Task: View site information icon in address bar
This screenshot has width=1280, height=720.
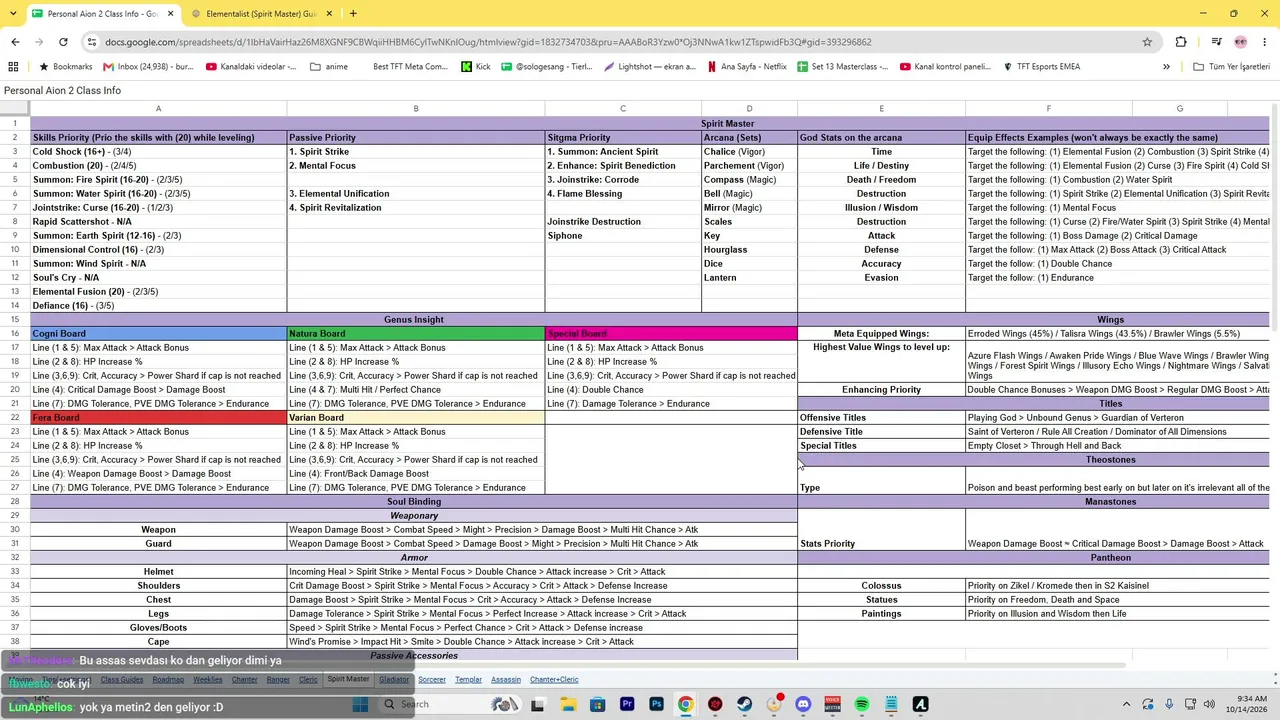Action: pos(92,42)
